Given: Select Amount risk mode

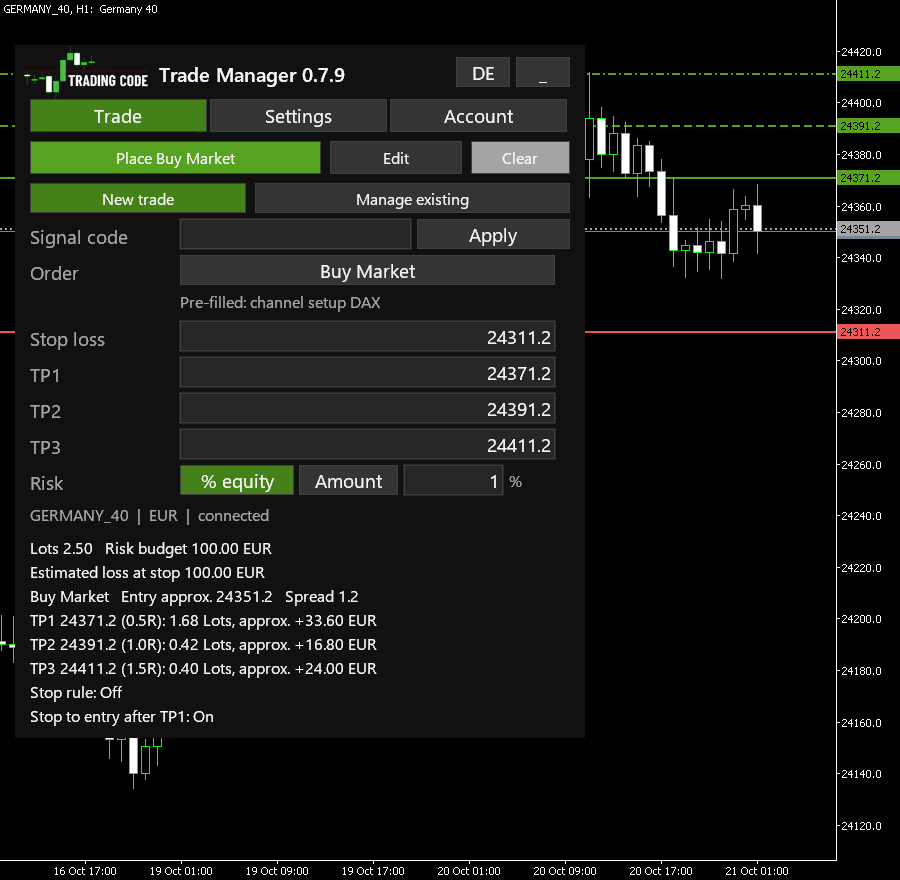Looking at the screenshot, I should coord(348,480).
